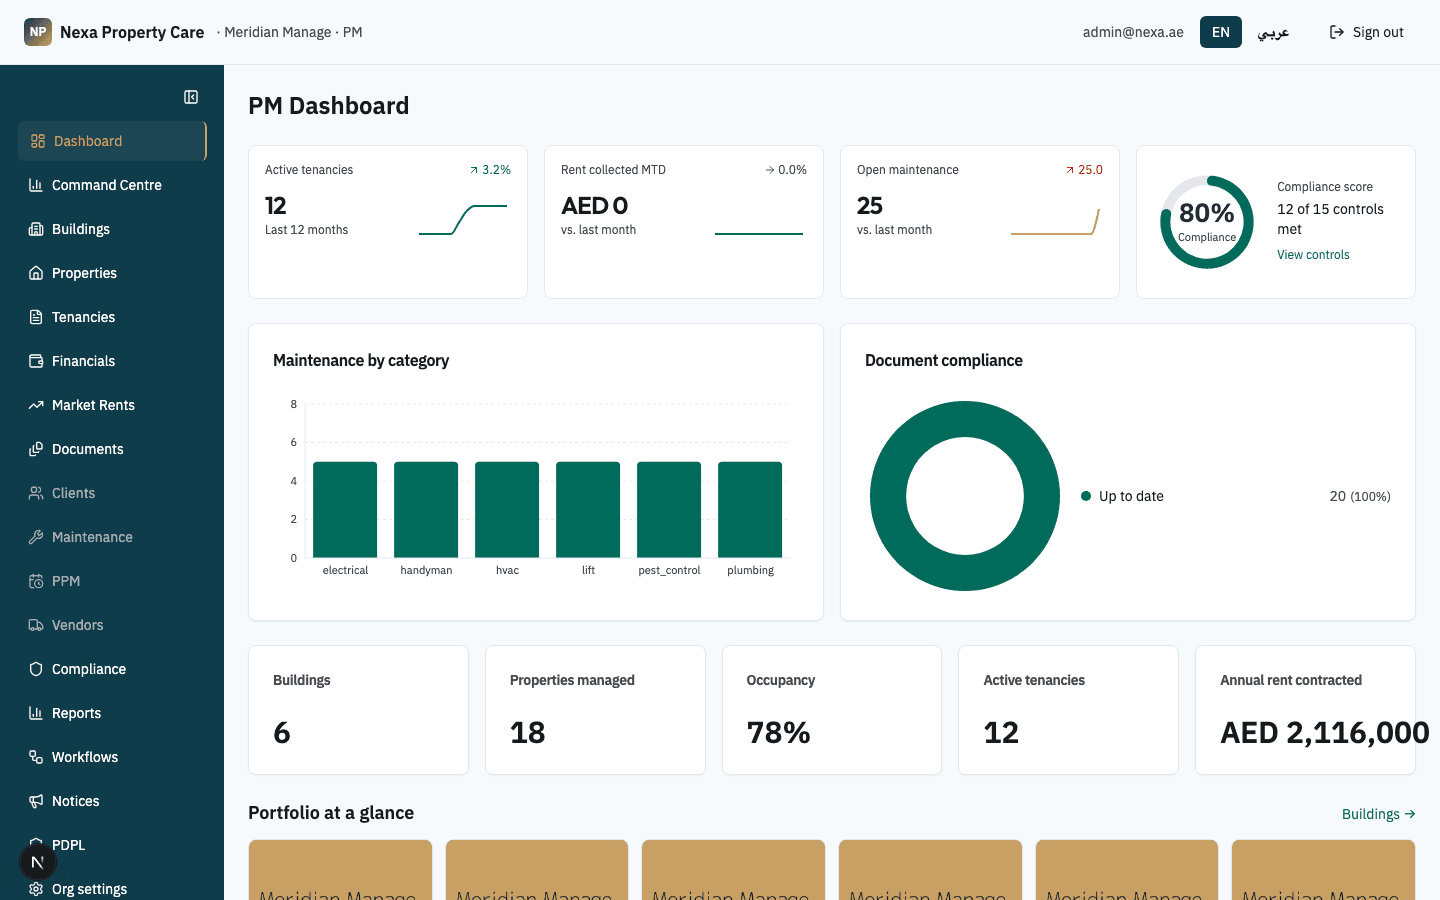Click the Occupancy 78% value
Image resolution: width=1440 pixels, height=900 pixels.
pyautogui.click(x=779, y=733)
